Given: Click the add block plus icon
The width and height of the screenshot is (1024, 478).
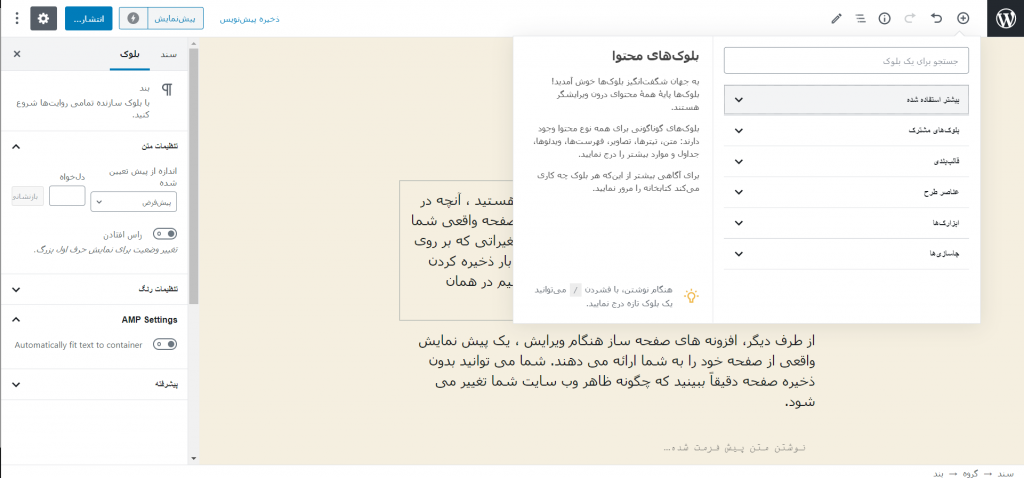Looking at the screenshot, I should pyautogui.click(x=963, y=18).
